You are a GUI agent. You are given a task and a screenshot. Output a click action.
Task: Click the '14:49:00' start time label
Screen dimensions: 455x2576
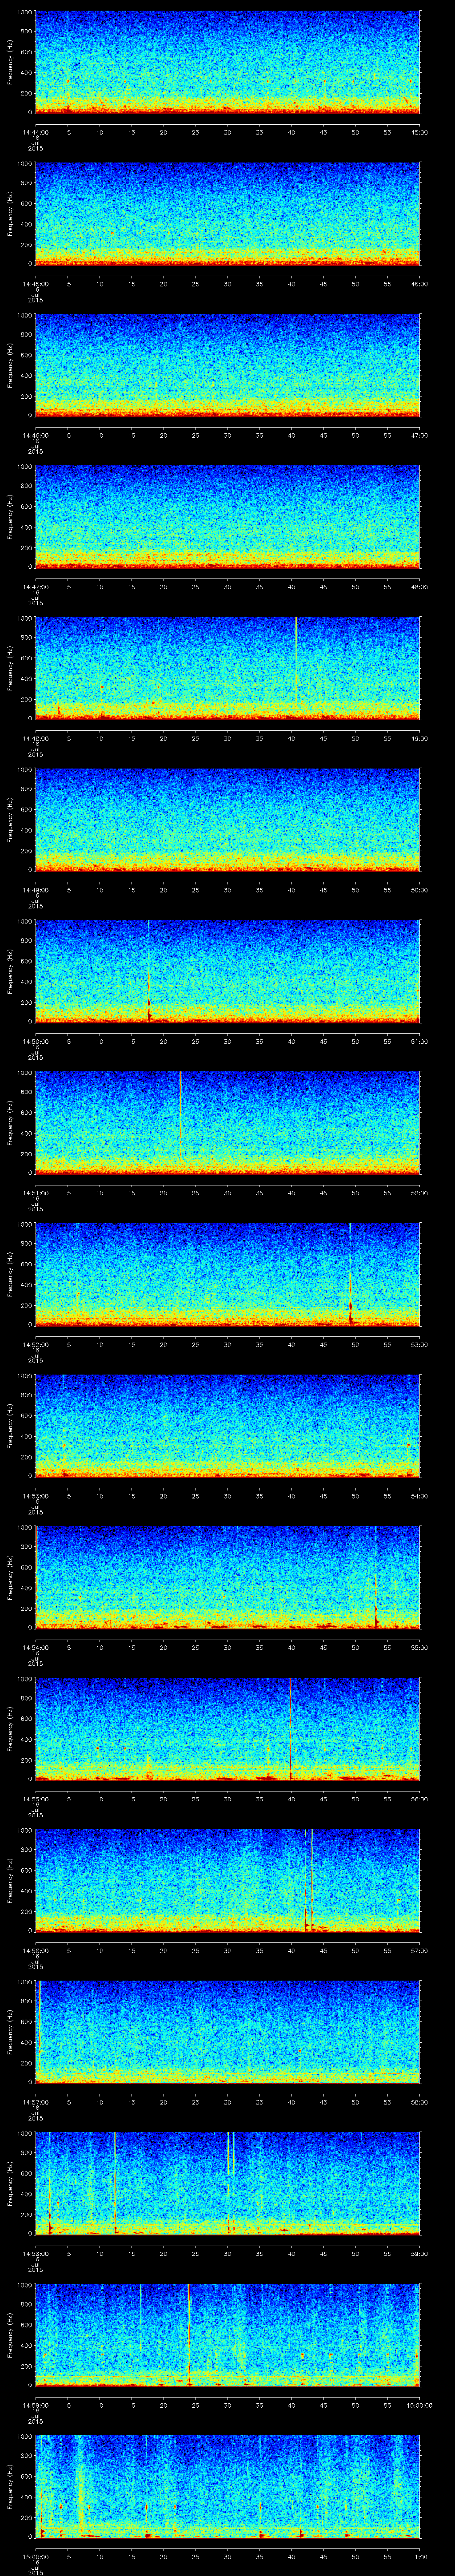35,890
